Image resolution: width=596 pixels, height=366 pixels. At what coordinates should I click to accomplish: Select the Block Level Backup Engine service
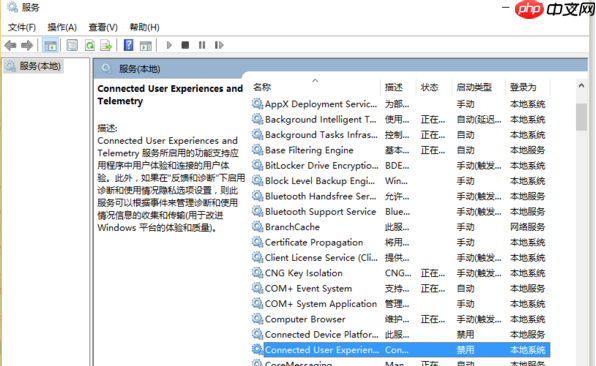click(320, 181)
